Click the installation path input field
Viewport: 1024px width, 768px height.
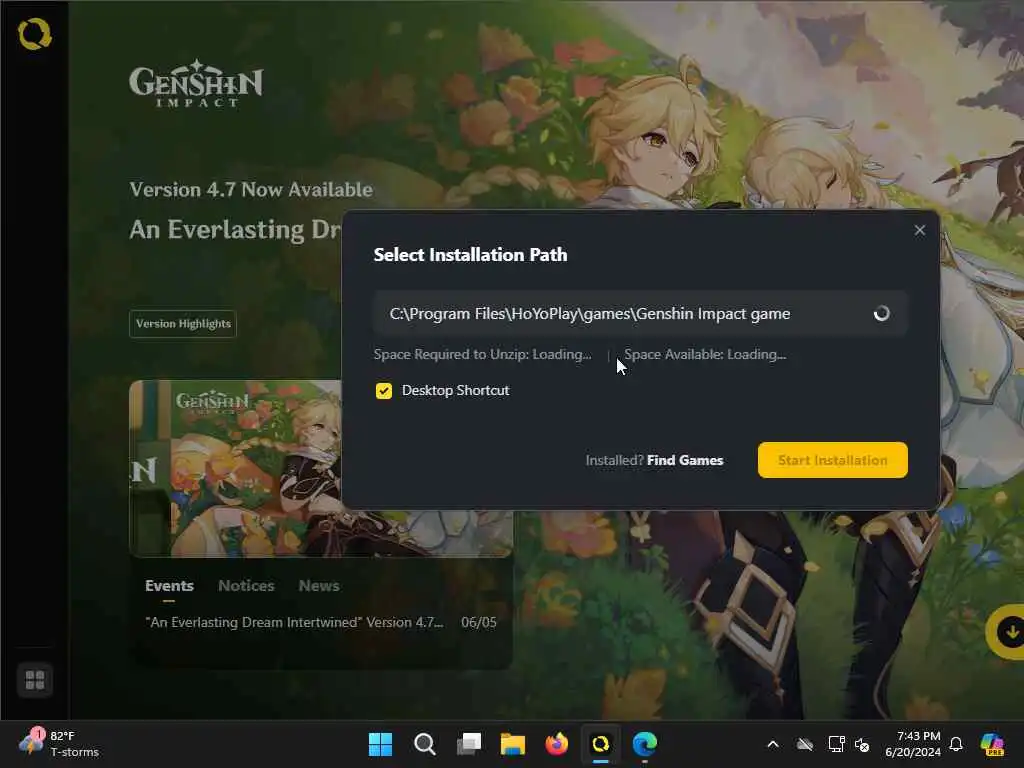[x=640, y=313]
